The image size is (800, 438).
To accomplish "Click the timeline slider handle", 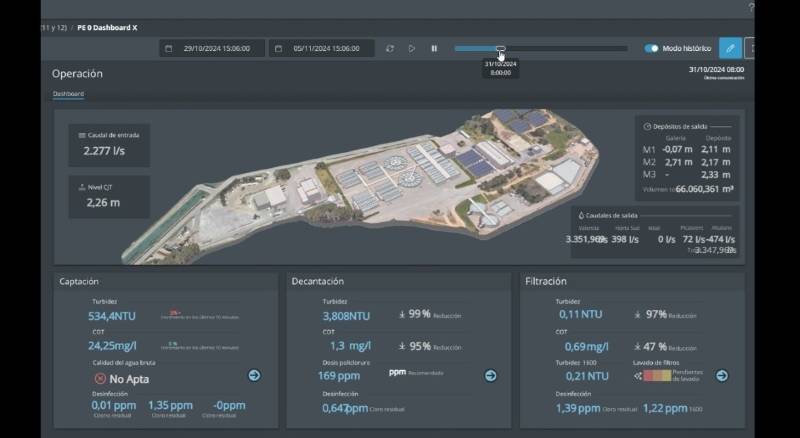I will (x=501, y=48).
